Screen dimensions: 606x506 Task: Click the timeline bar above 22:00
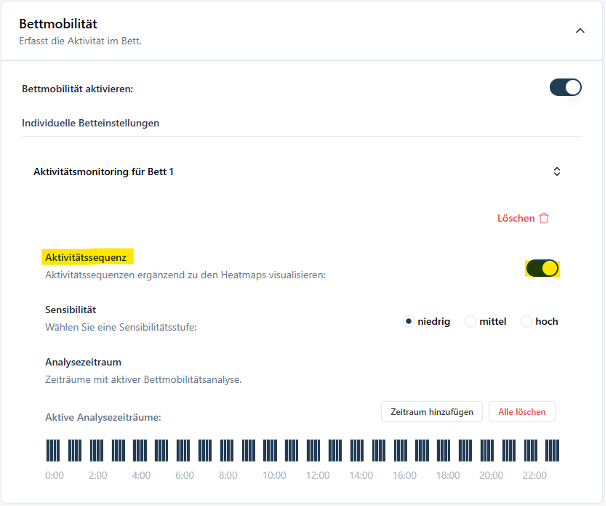point(535,449)
